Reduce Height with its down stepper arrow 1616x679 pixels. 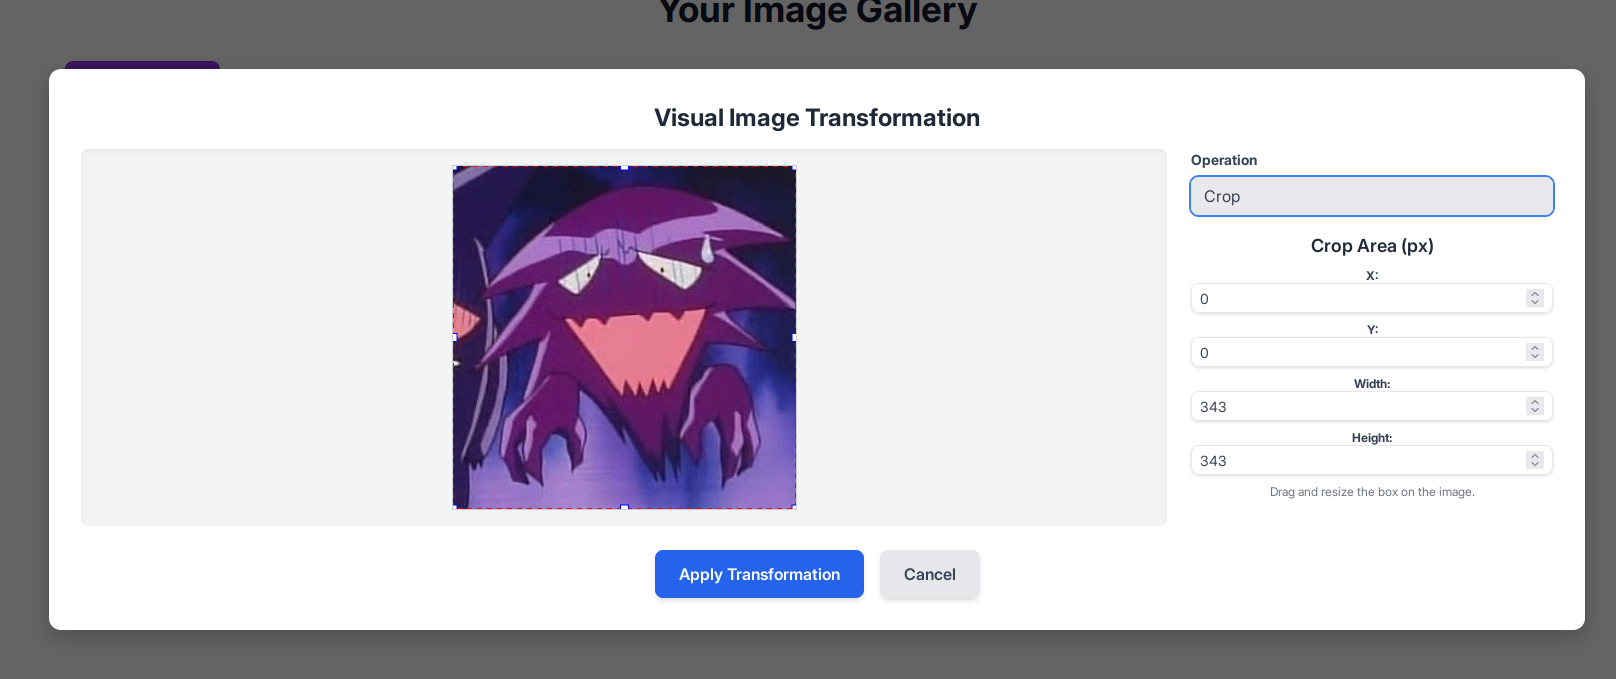click(1535, 465)
